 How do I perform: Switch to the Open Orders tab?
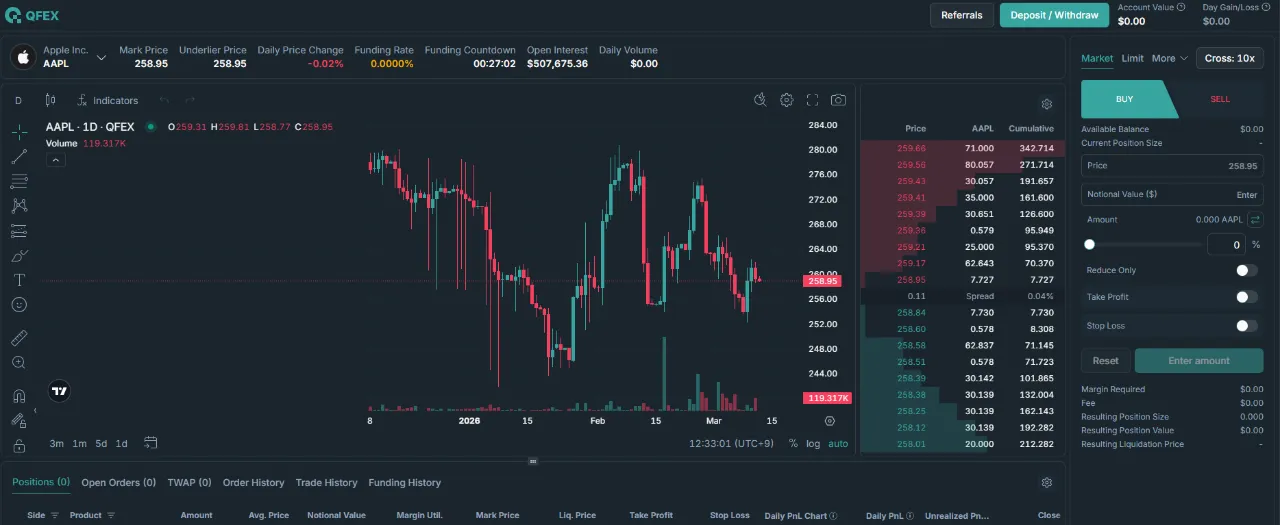point(118,482)
